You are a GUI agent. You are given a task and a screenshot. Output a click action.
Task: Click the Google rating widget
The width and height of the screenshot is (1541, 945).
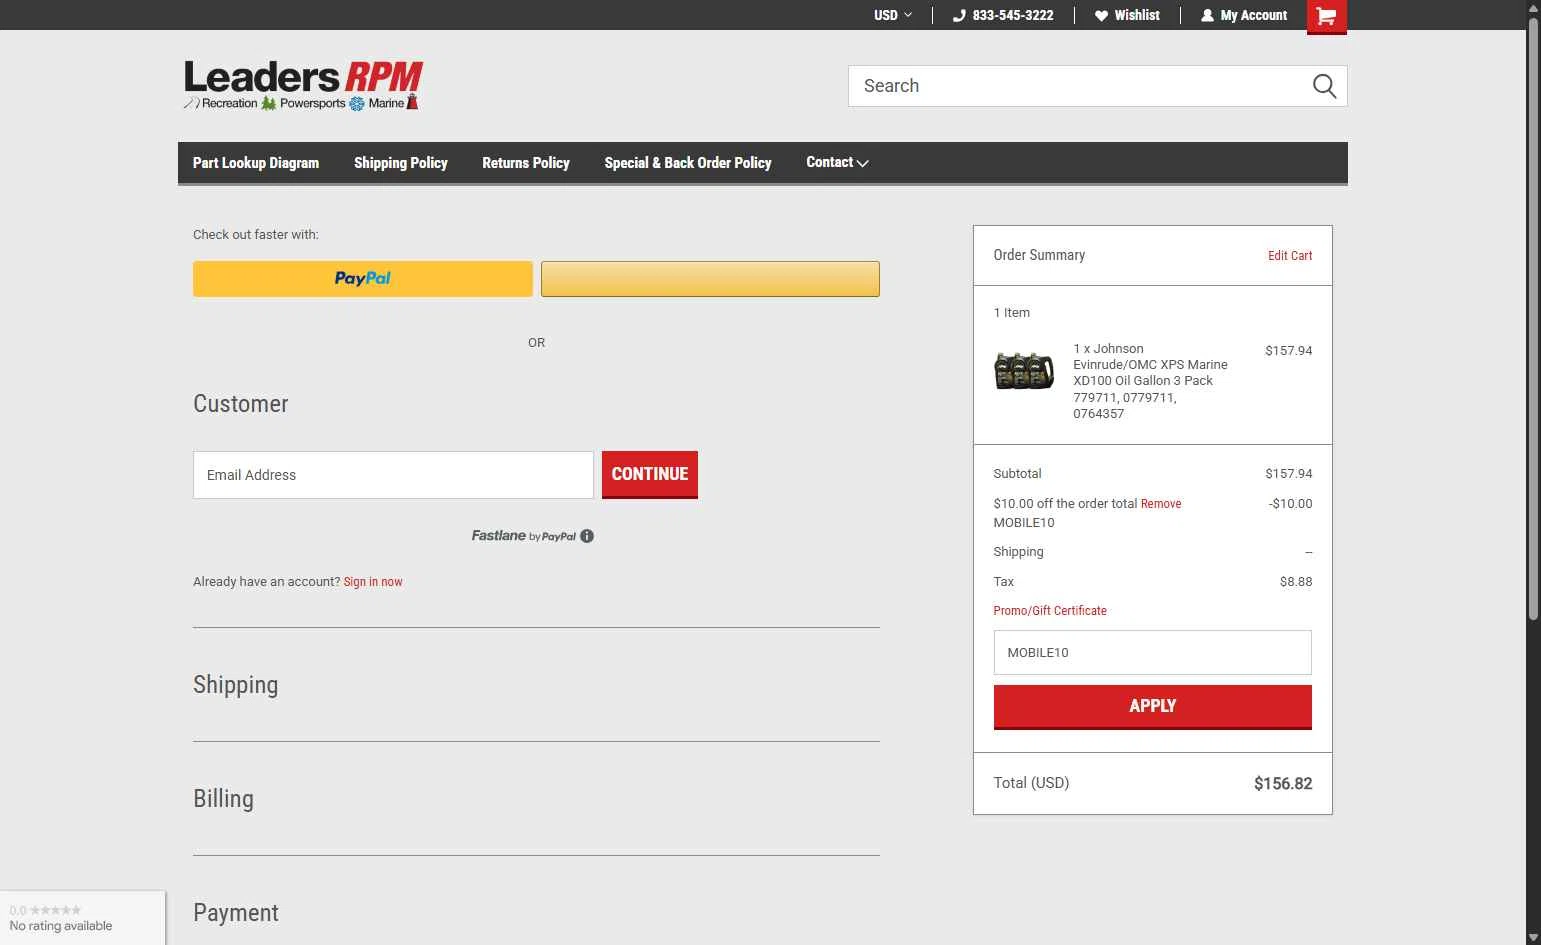(82, 918)
